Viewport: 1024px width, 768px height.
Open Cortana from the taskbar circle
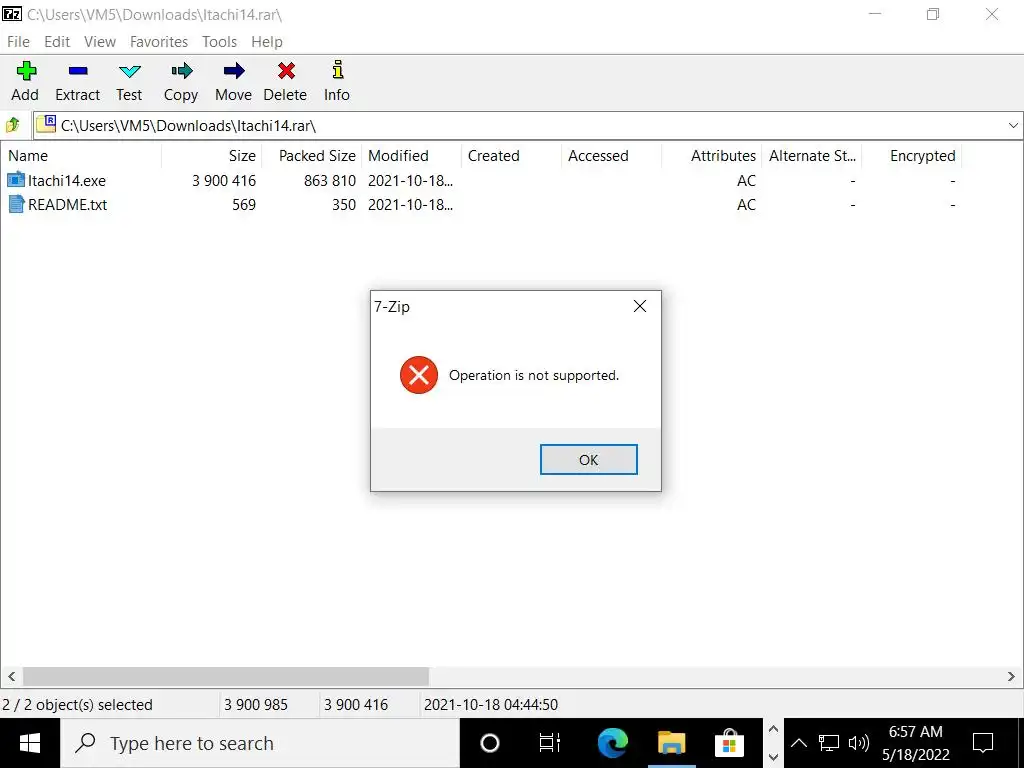click(490, 743)
